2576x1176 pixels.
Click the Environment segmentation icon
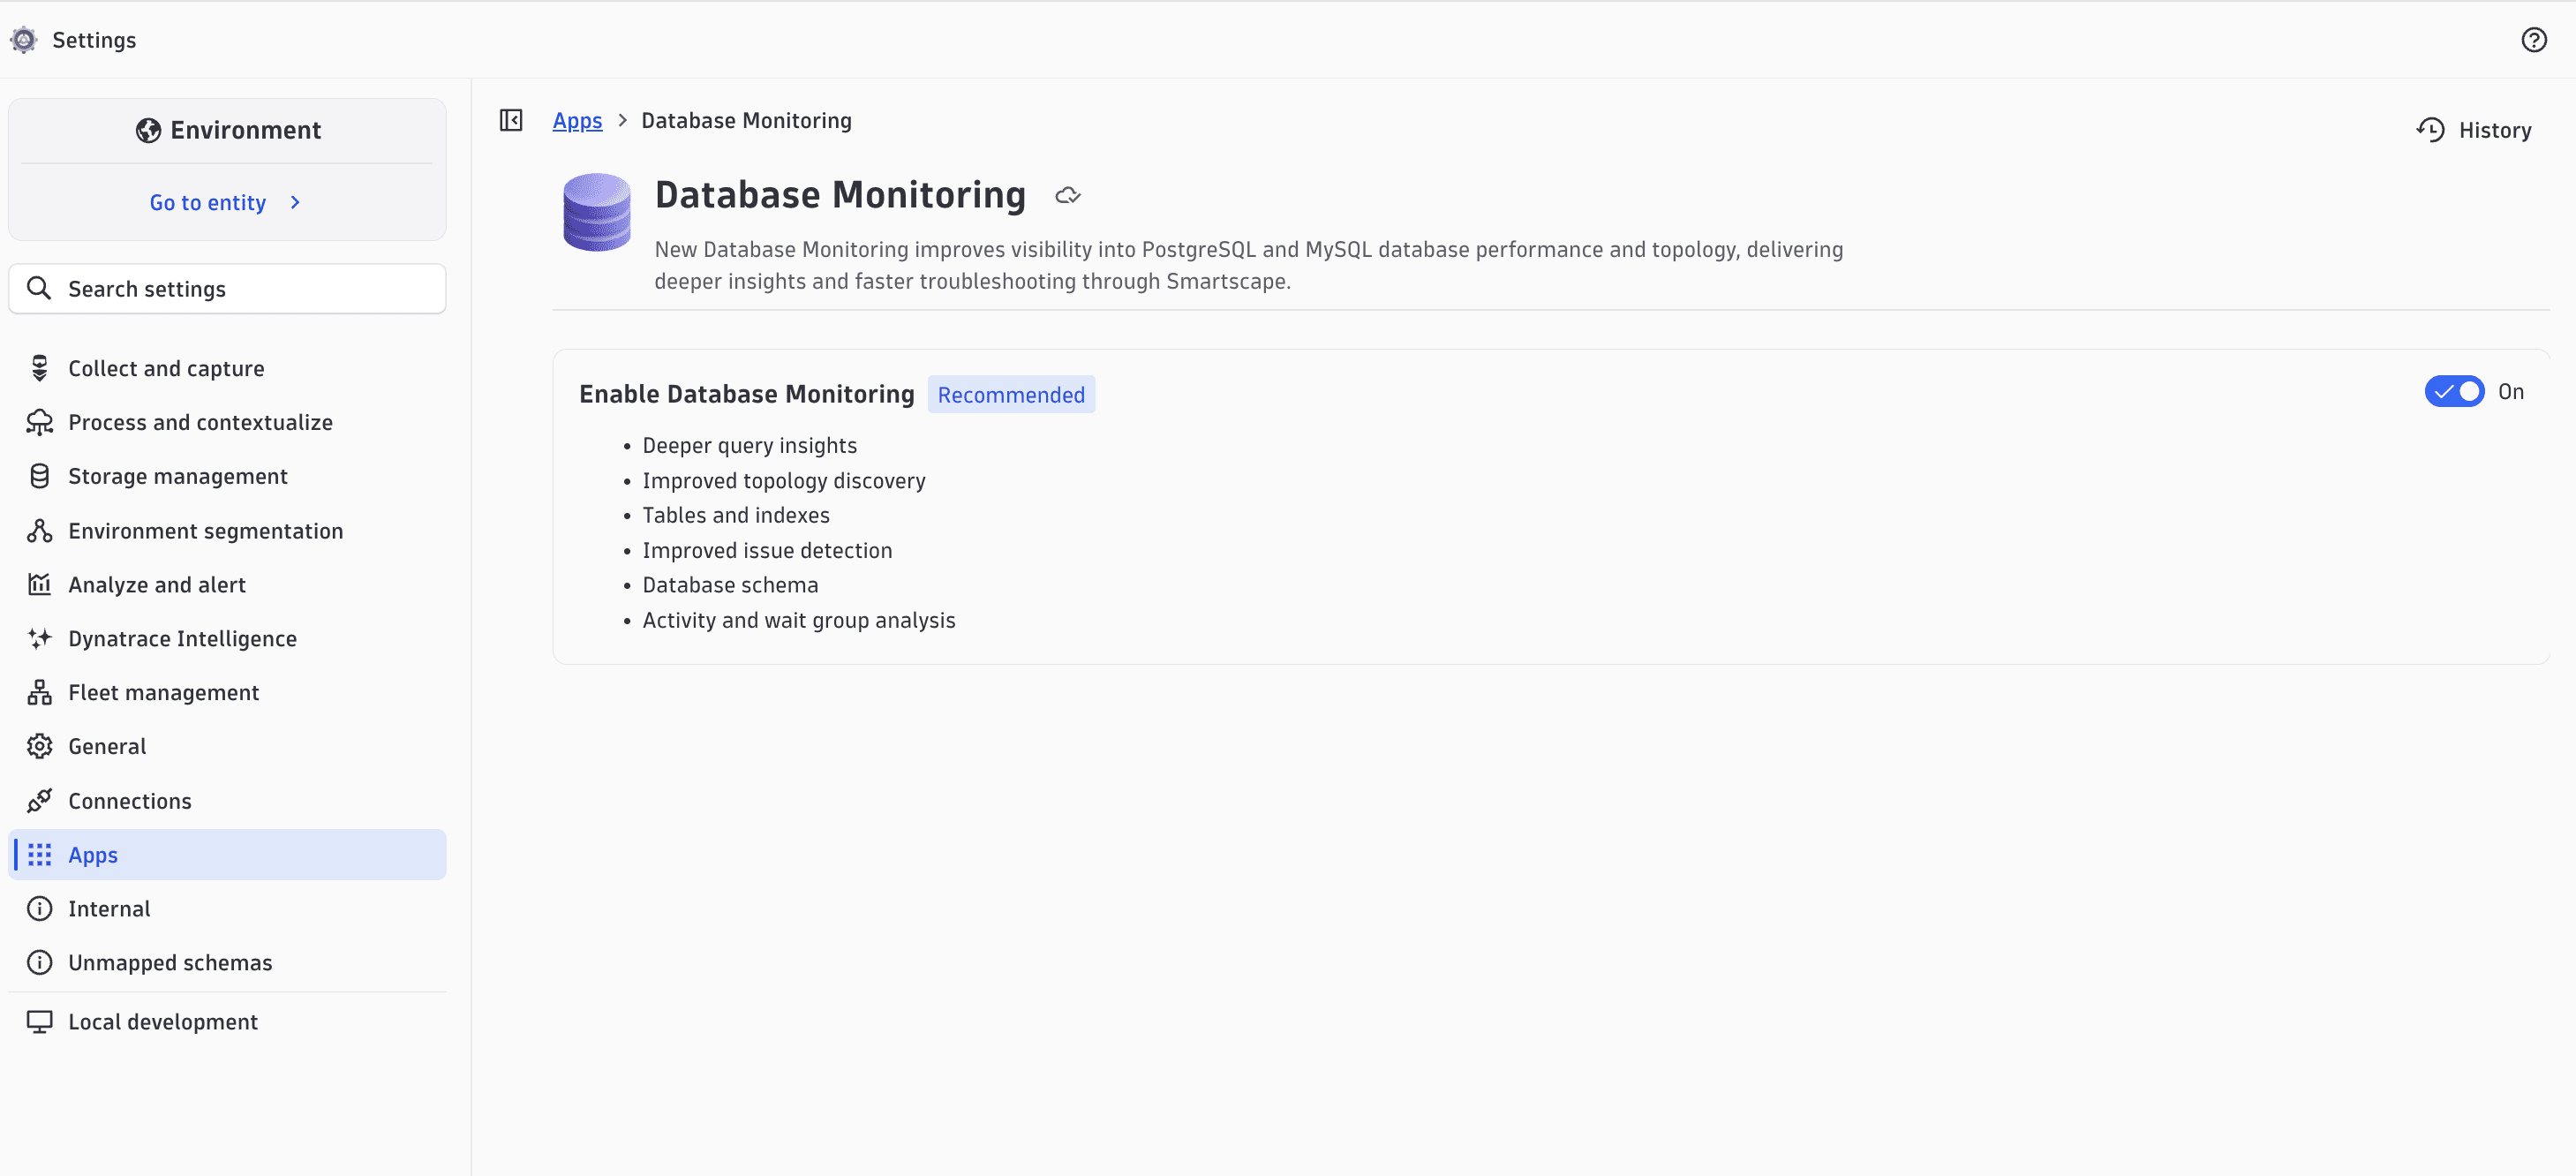pyautogui.click(x=40, y=531)
